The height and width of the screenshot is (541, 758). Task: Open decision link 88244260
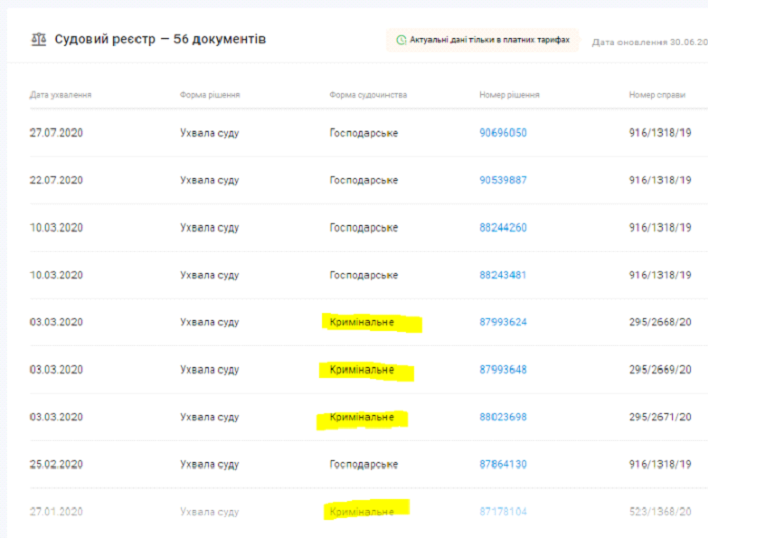pos(503,228)
